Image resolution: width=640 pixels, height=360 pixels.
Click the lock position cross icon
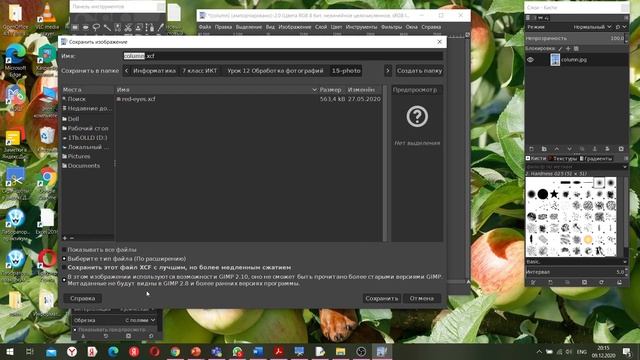pyautogui.click(x=568, y=49)
